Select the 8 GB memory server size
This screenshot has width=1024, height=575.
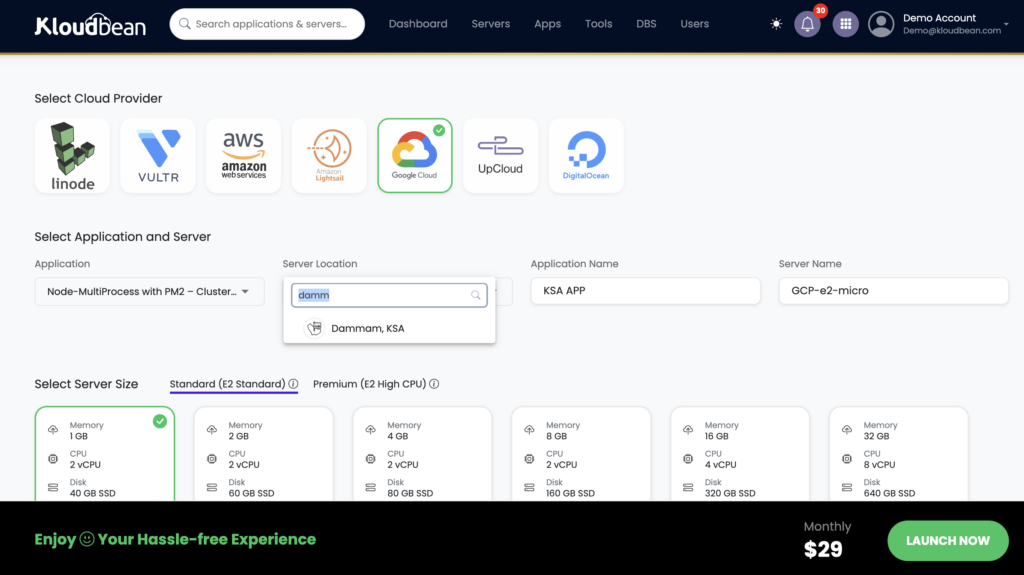point(581,454)
